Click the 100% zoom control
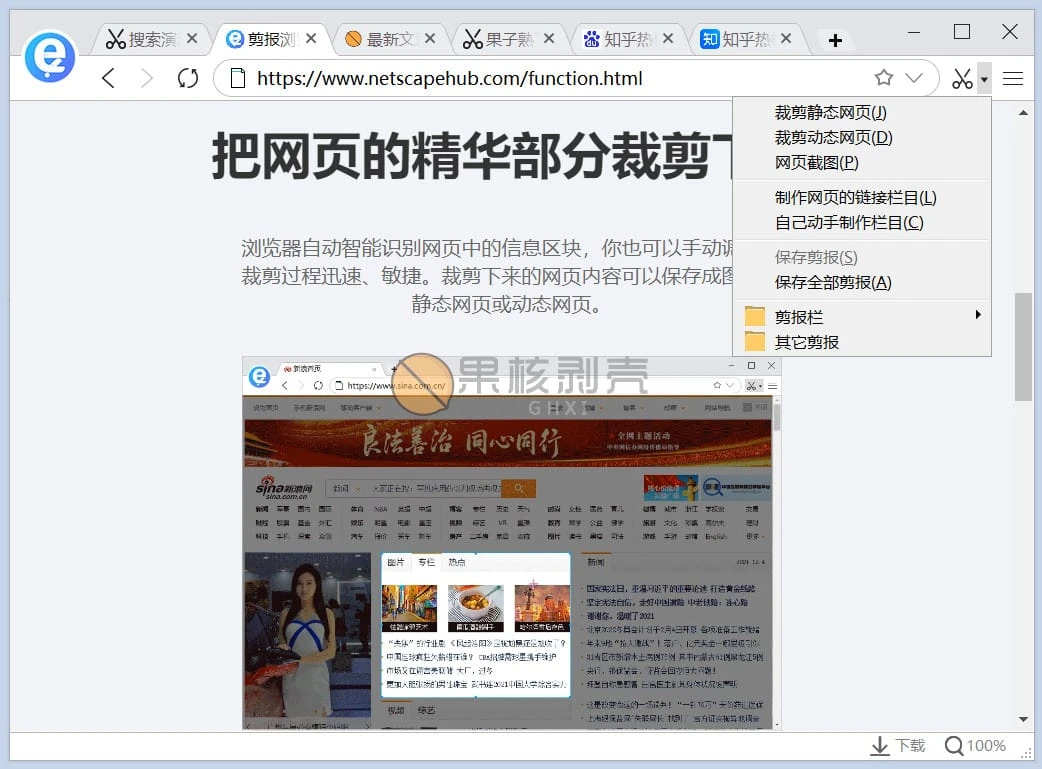The image size is (1042, 769). point(976,746)
